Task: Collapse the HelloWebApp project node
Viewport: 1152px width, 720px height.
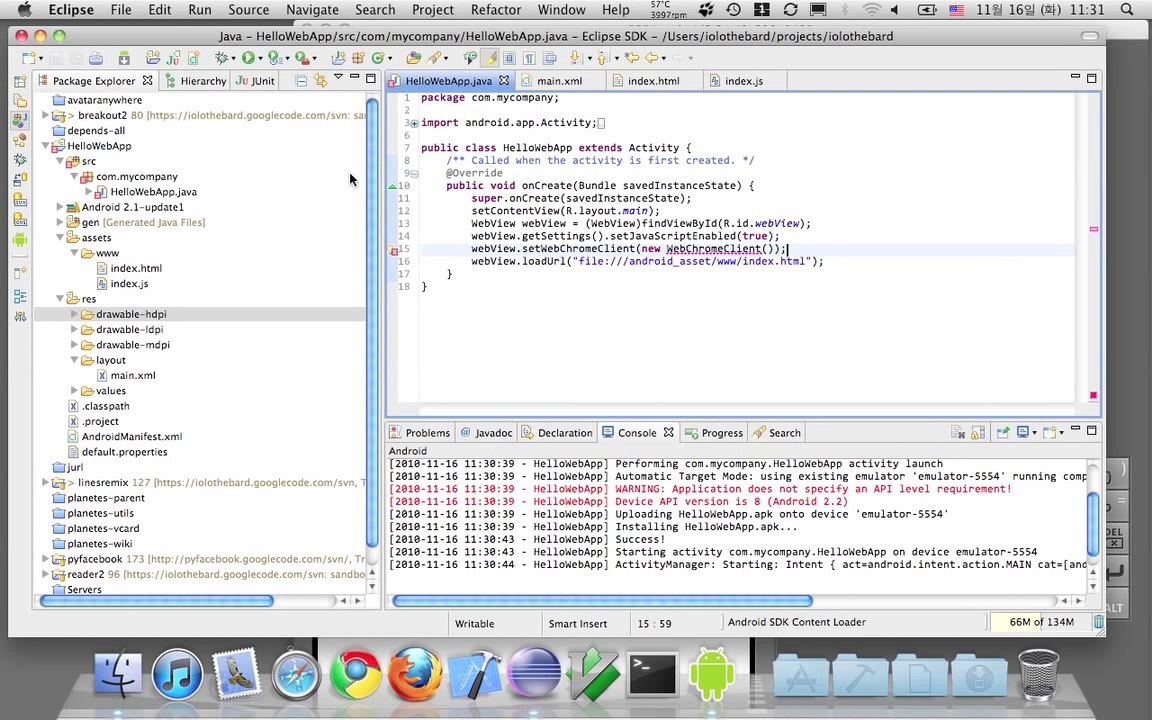Action: coord(46,145)
